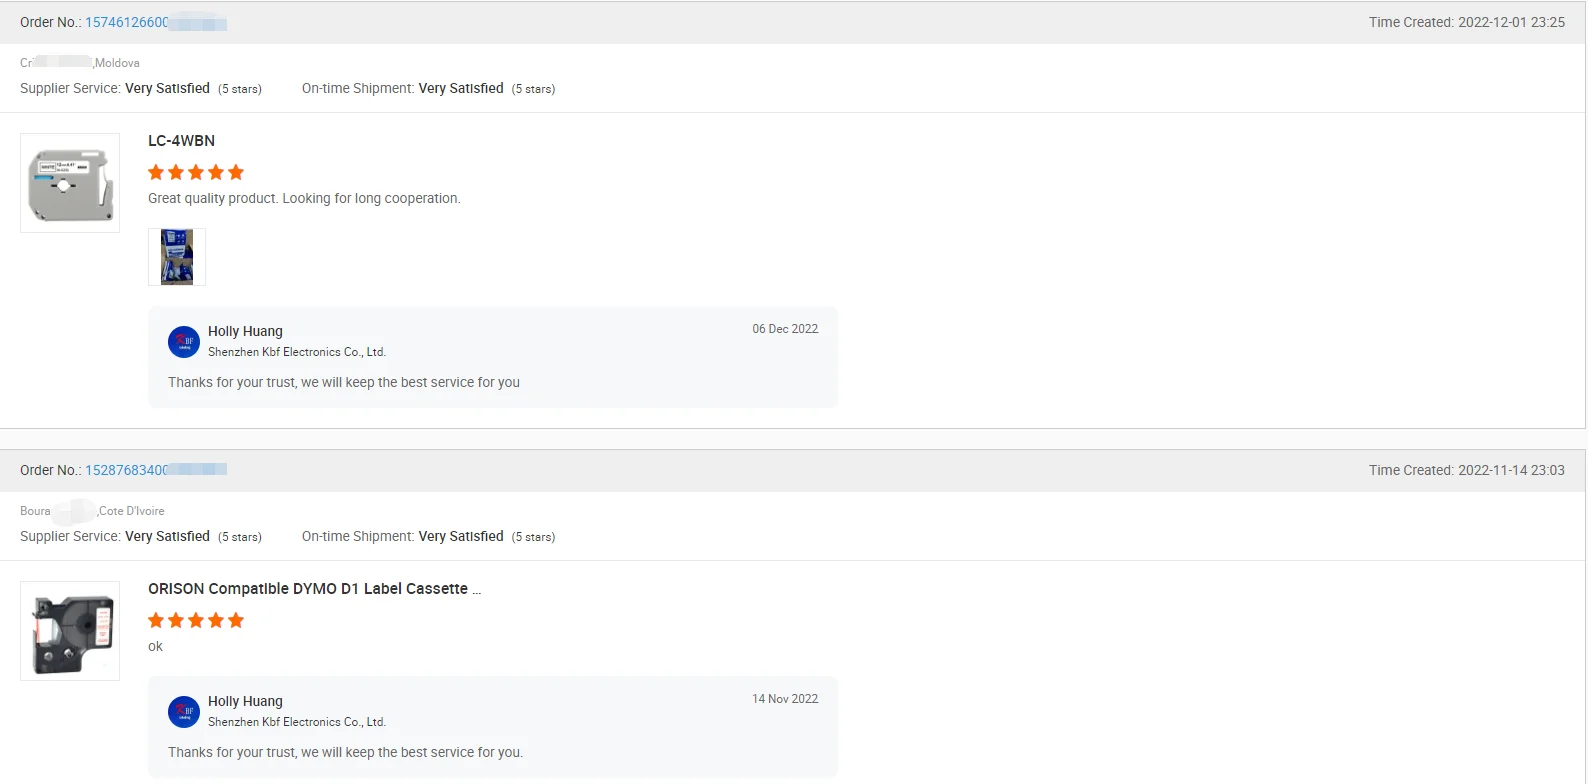Click the 06 Dec 2022 reply date
Screen dimensions: 1588x784
785,329
